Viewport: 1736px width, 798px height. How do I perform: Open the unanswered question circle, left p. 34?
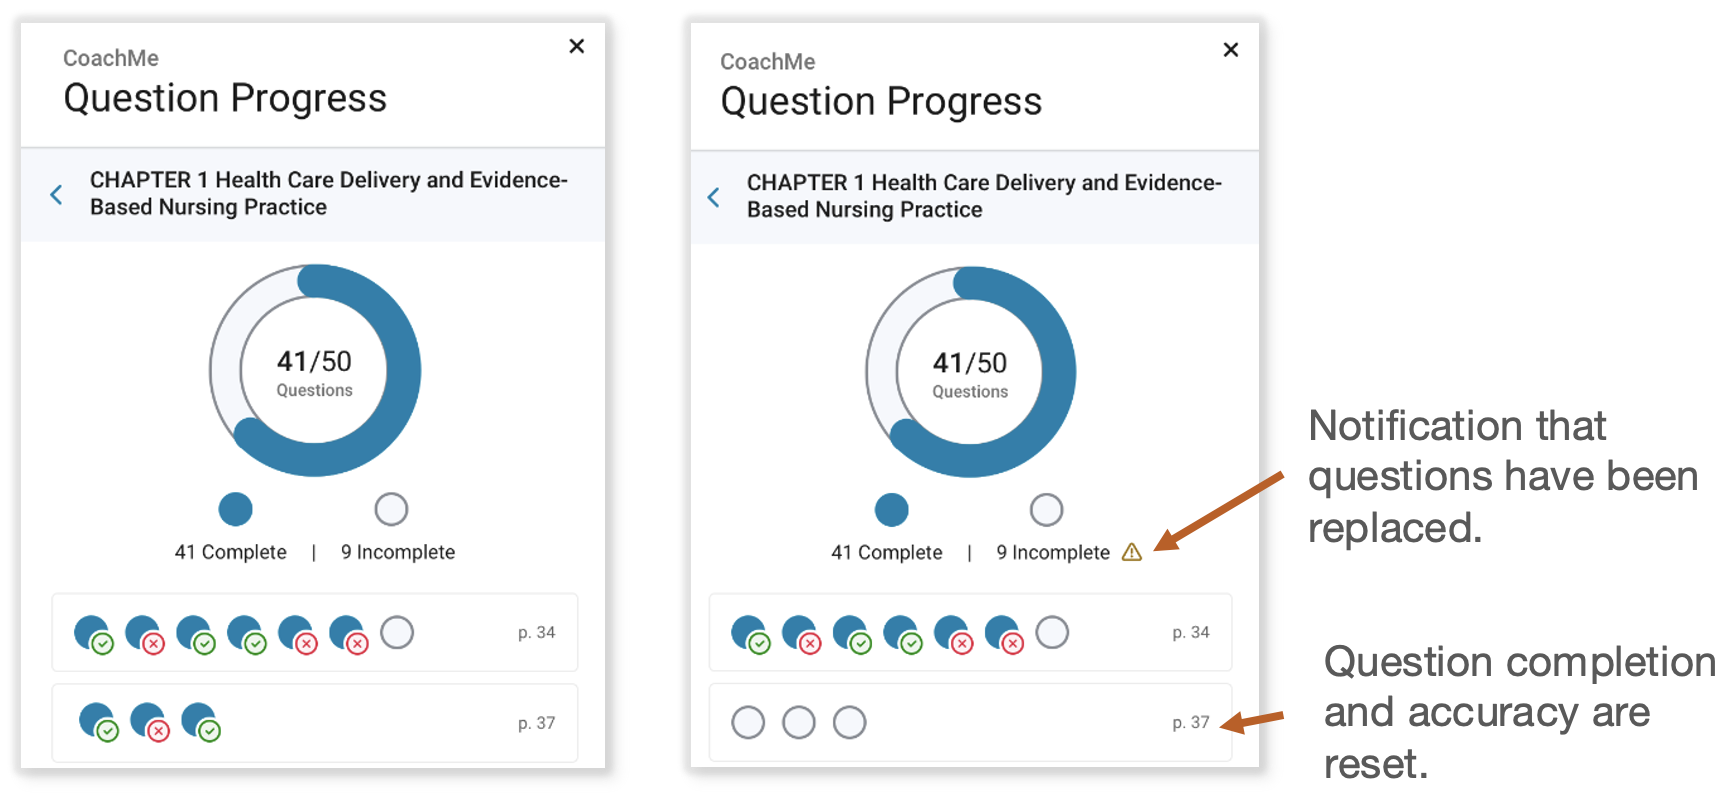[x=397, y=632]
